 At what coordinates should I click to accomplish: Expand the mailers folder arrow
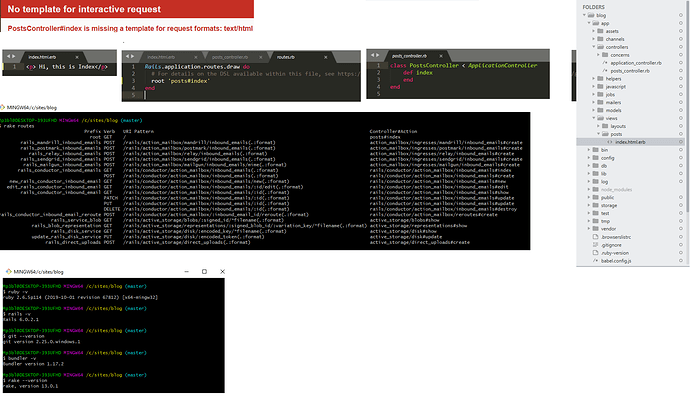click(x=594, y=102)
